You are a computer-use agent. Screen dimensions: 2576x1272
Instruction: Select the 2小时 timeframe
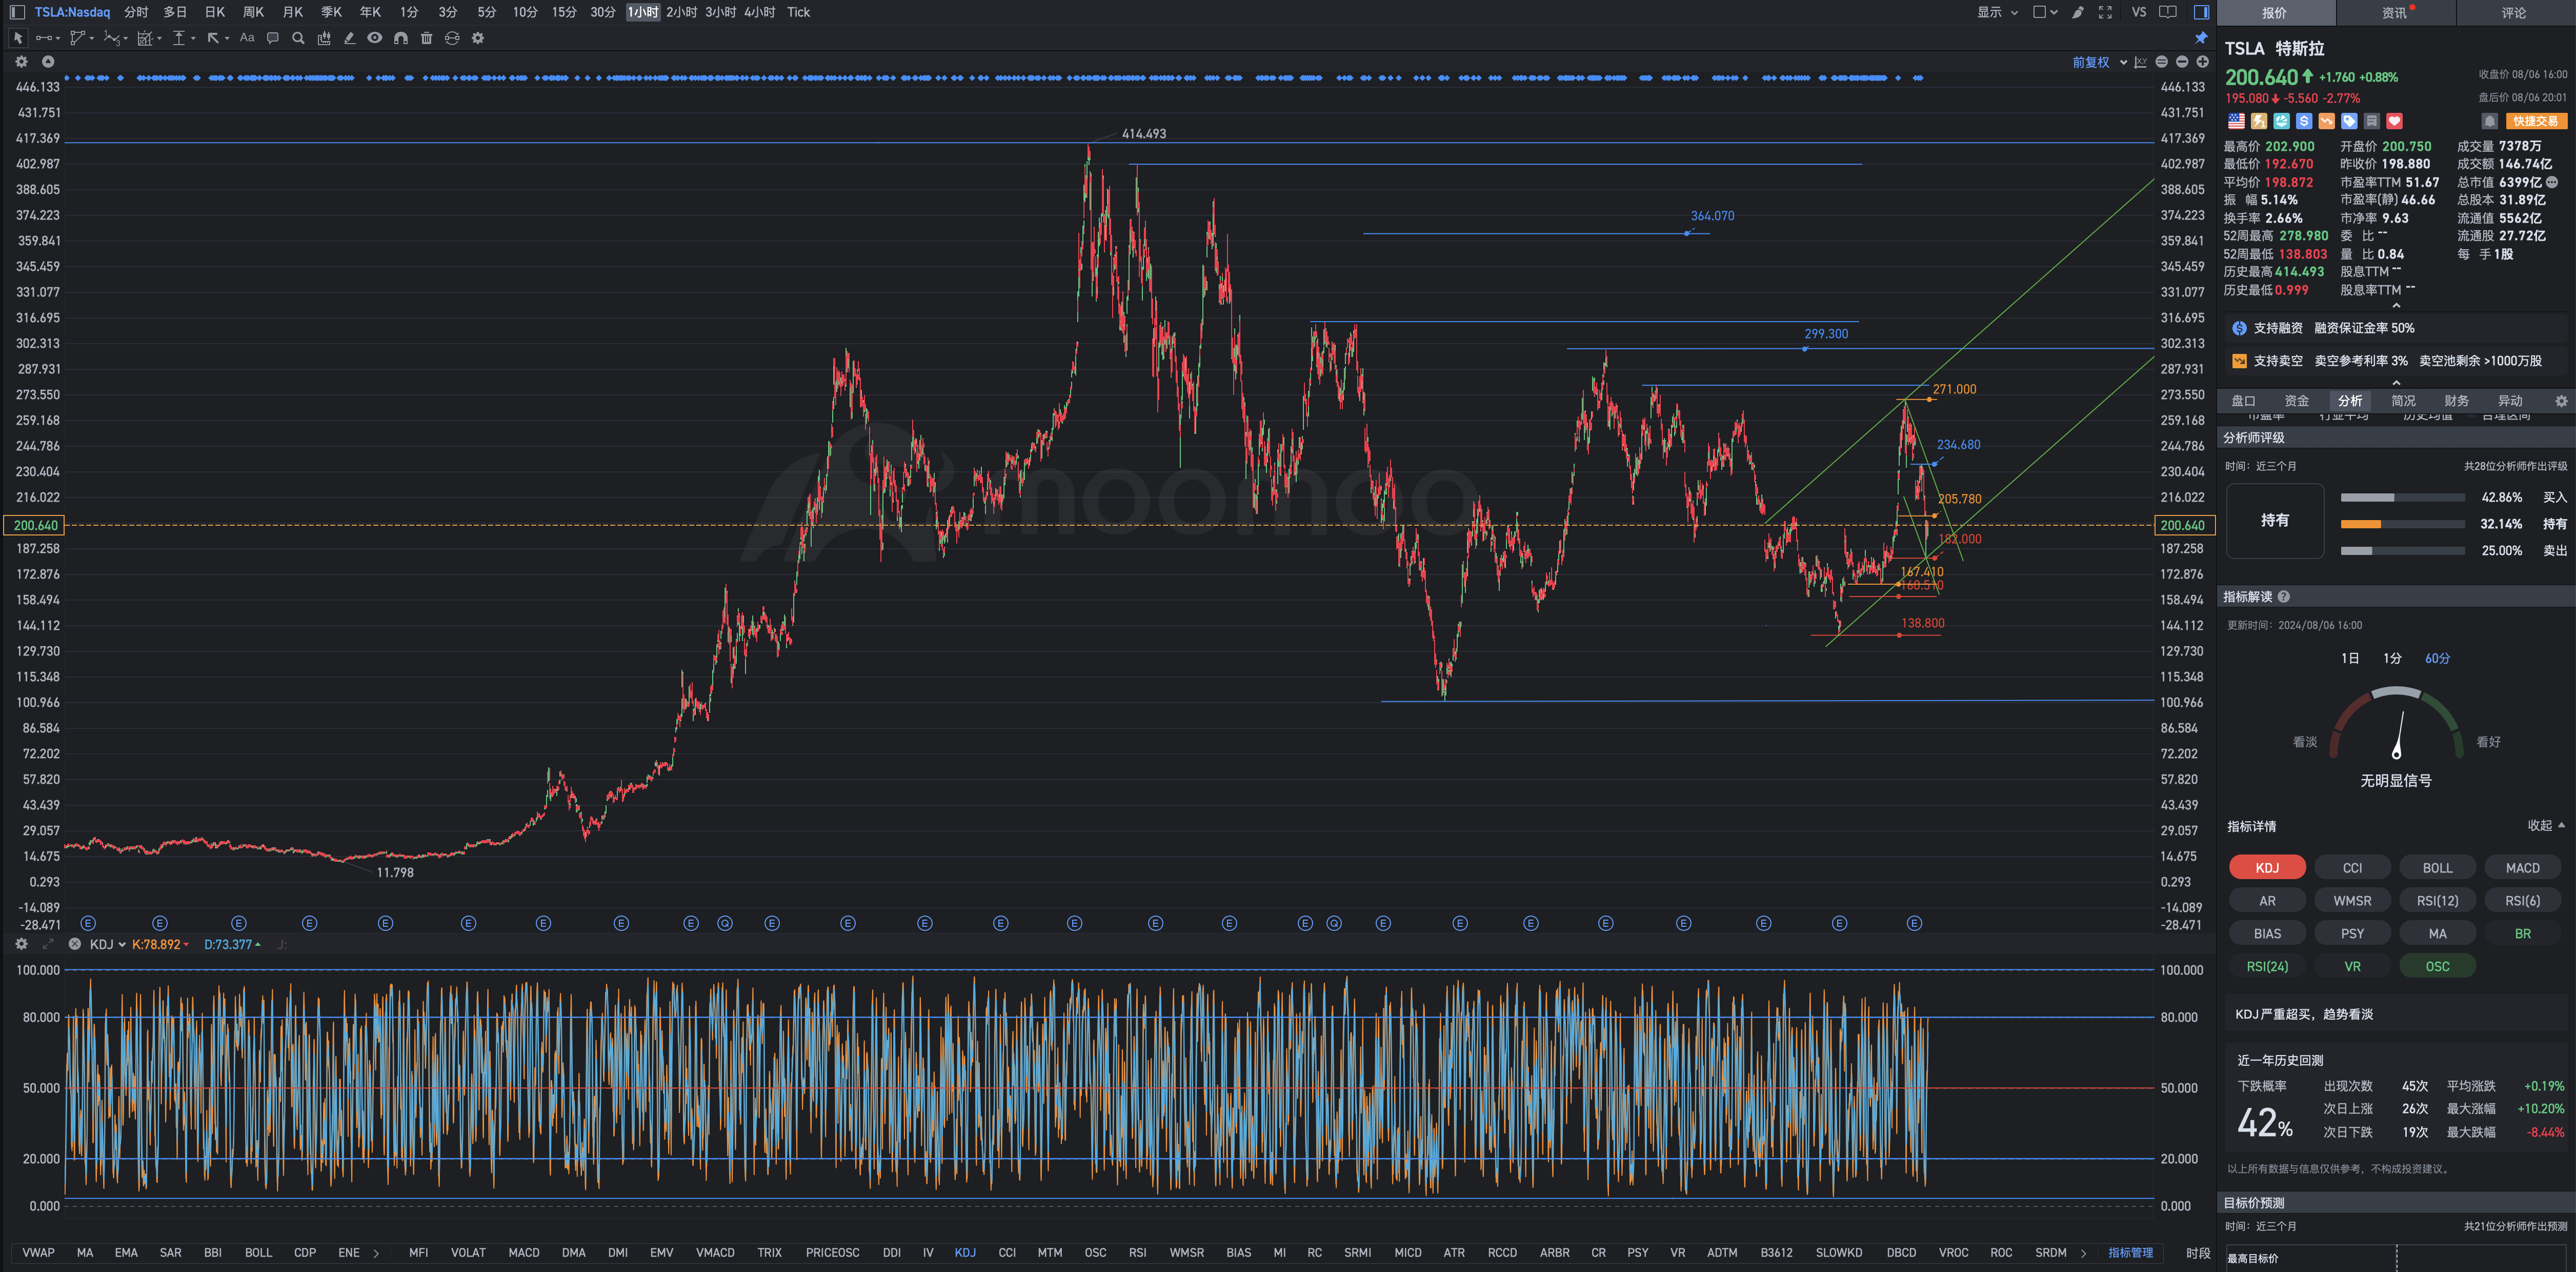point(681,12)
